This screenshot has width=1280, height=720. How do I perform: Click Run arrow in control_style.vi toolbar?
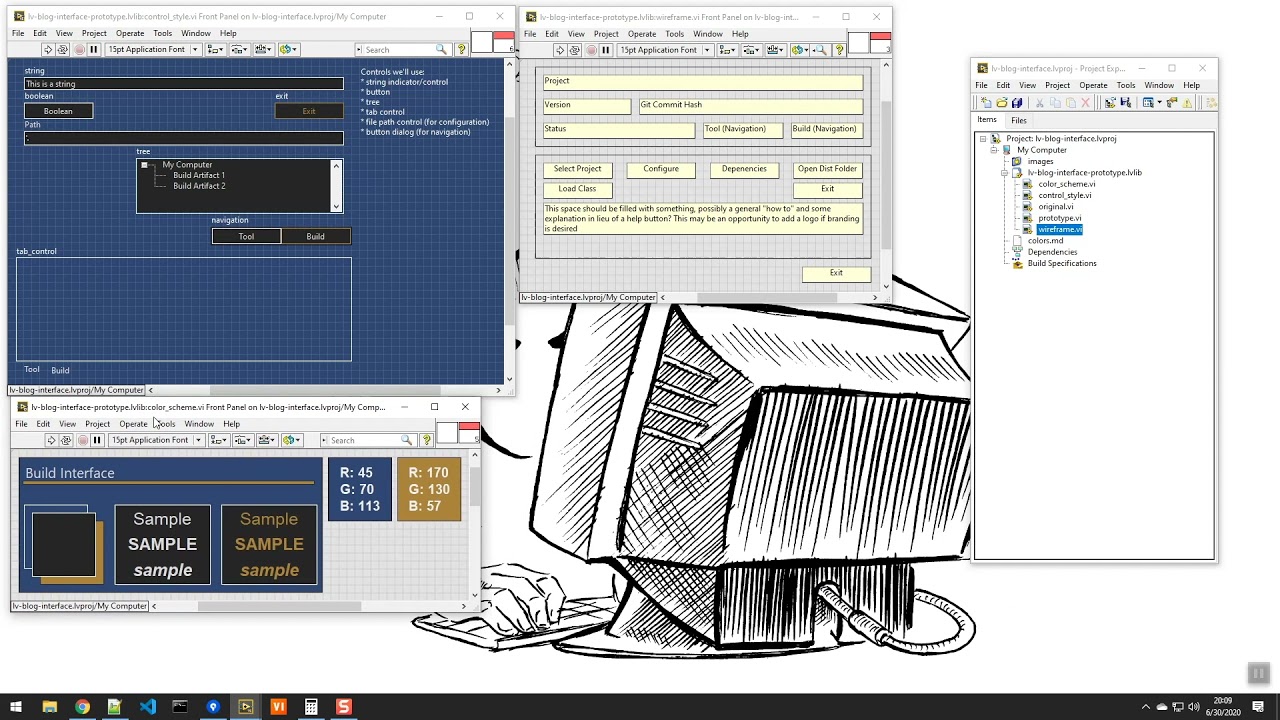click(47, 49)
